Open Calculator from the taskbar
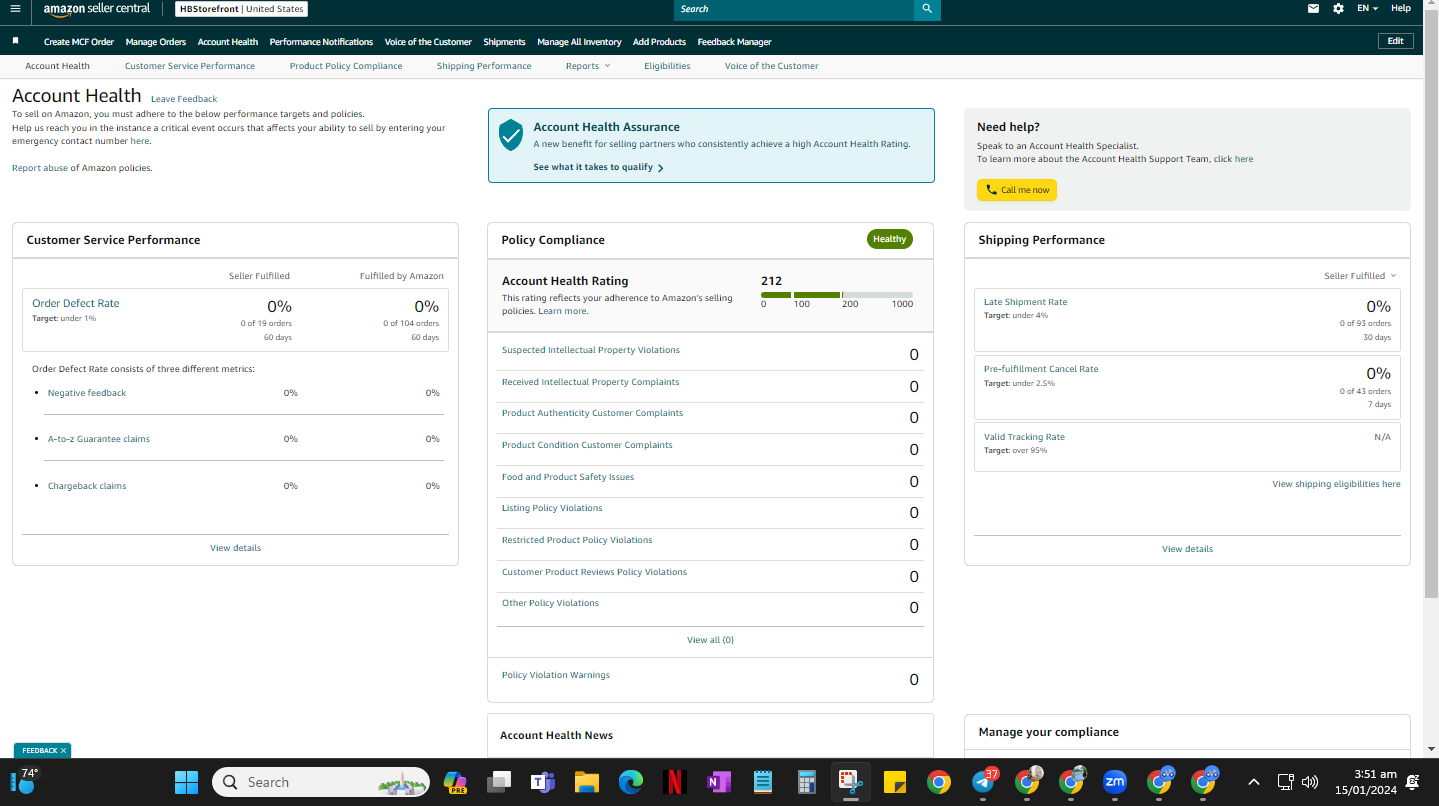Viewport: 1439px width, 806px height. [806, 782]
